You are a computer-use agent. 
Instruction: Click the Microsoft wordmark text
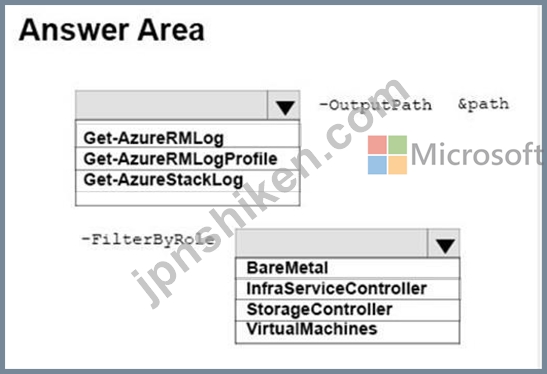click(477, 154)
